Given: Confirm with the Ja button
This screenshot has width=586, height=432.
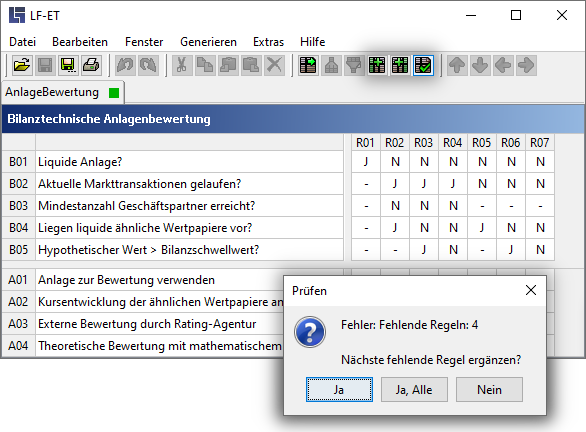Looking at the screenshot, I should tap(339, 390).
